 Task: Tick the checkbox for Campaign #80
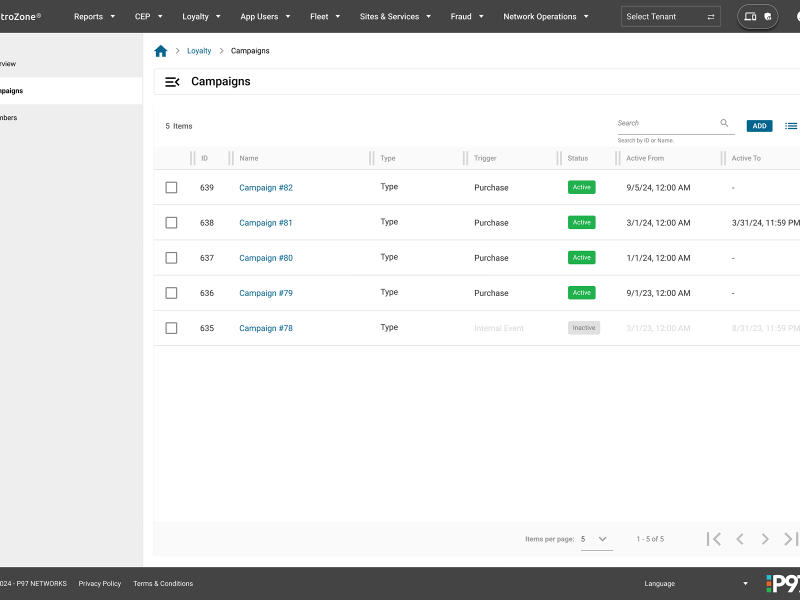pos(171,257)
